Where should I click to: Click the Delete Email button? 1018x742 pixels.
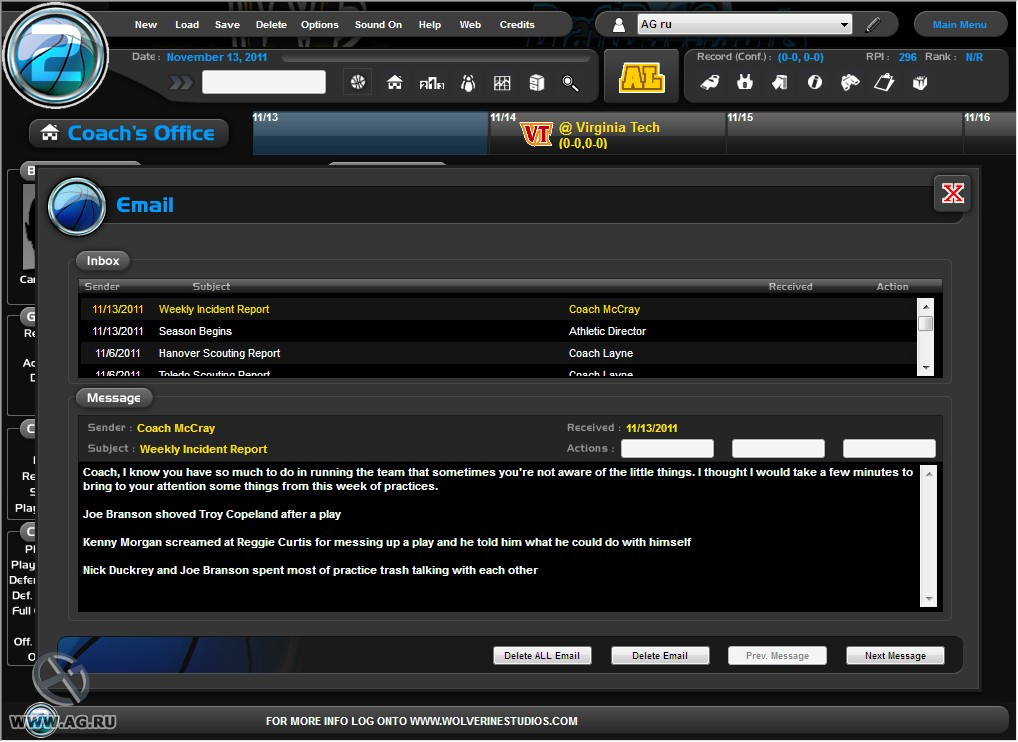(x=660, y=656)
